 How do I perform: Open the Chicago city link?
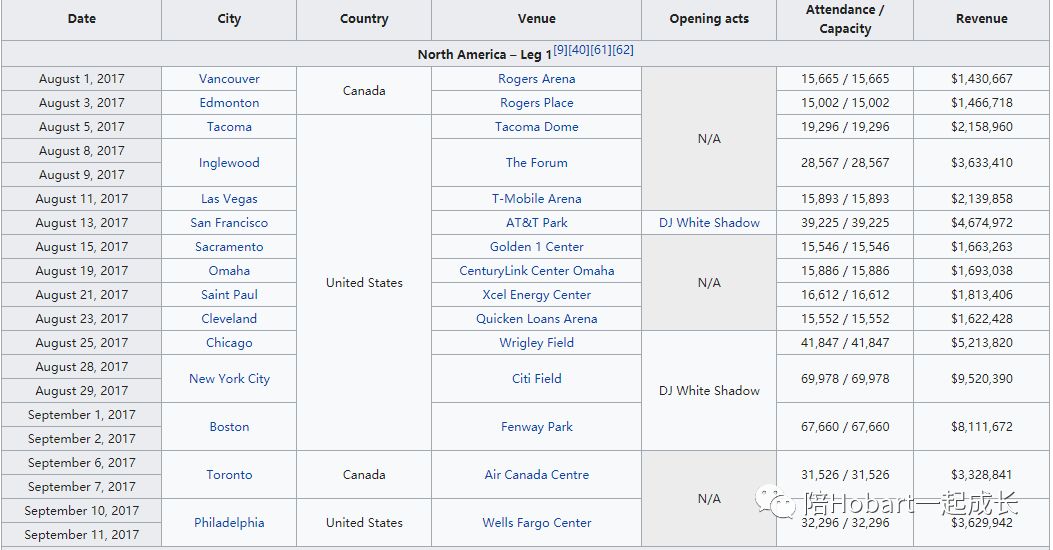[x=229, y=343]
